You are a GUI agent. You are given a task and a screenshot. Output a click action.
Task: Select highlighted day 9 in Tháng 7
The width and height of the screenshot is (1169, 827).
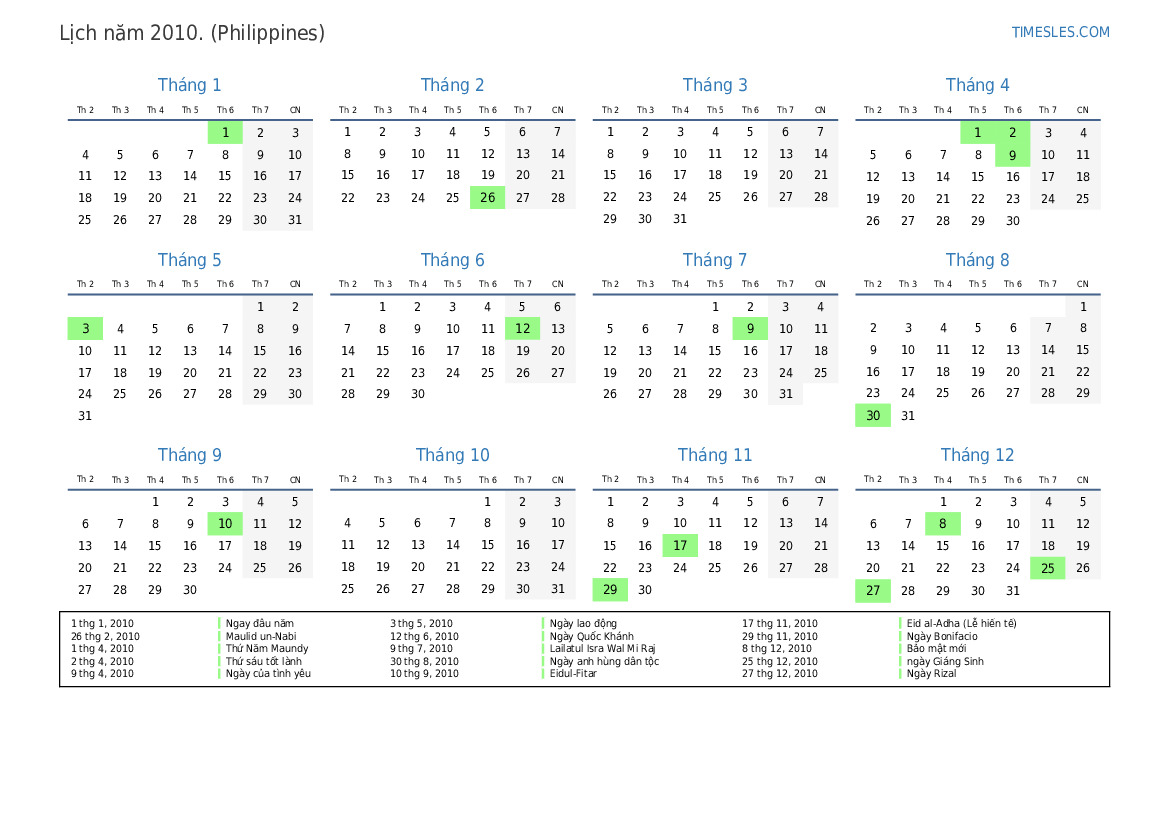point(750,328)
